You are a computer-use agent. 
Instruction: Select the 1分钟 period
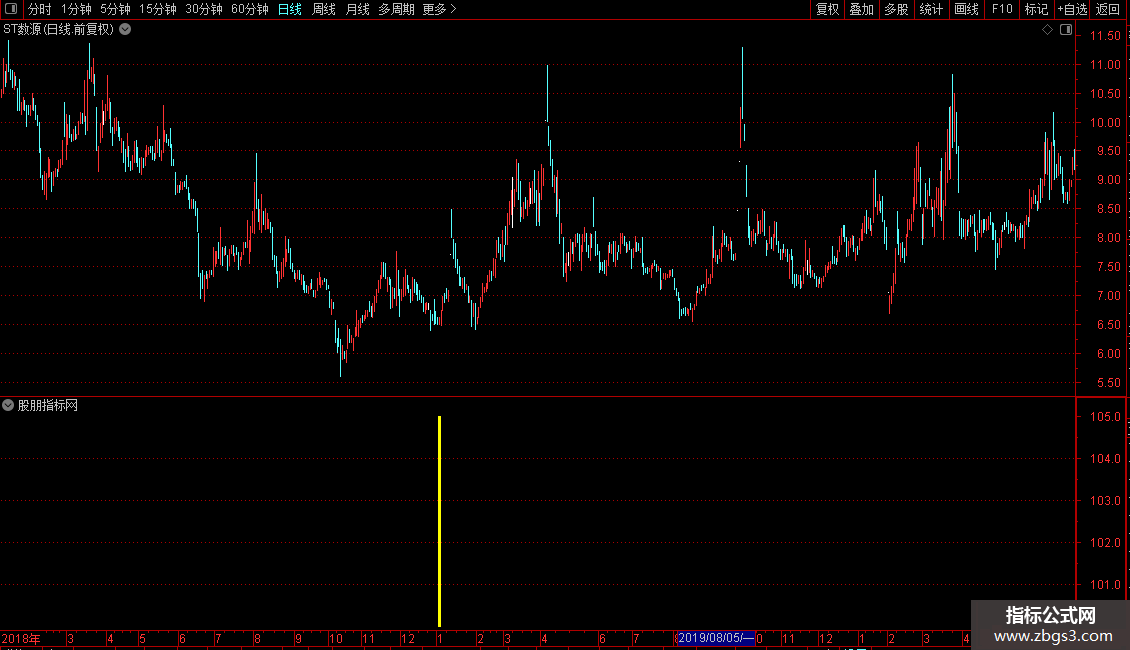point(76,9)
